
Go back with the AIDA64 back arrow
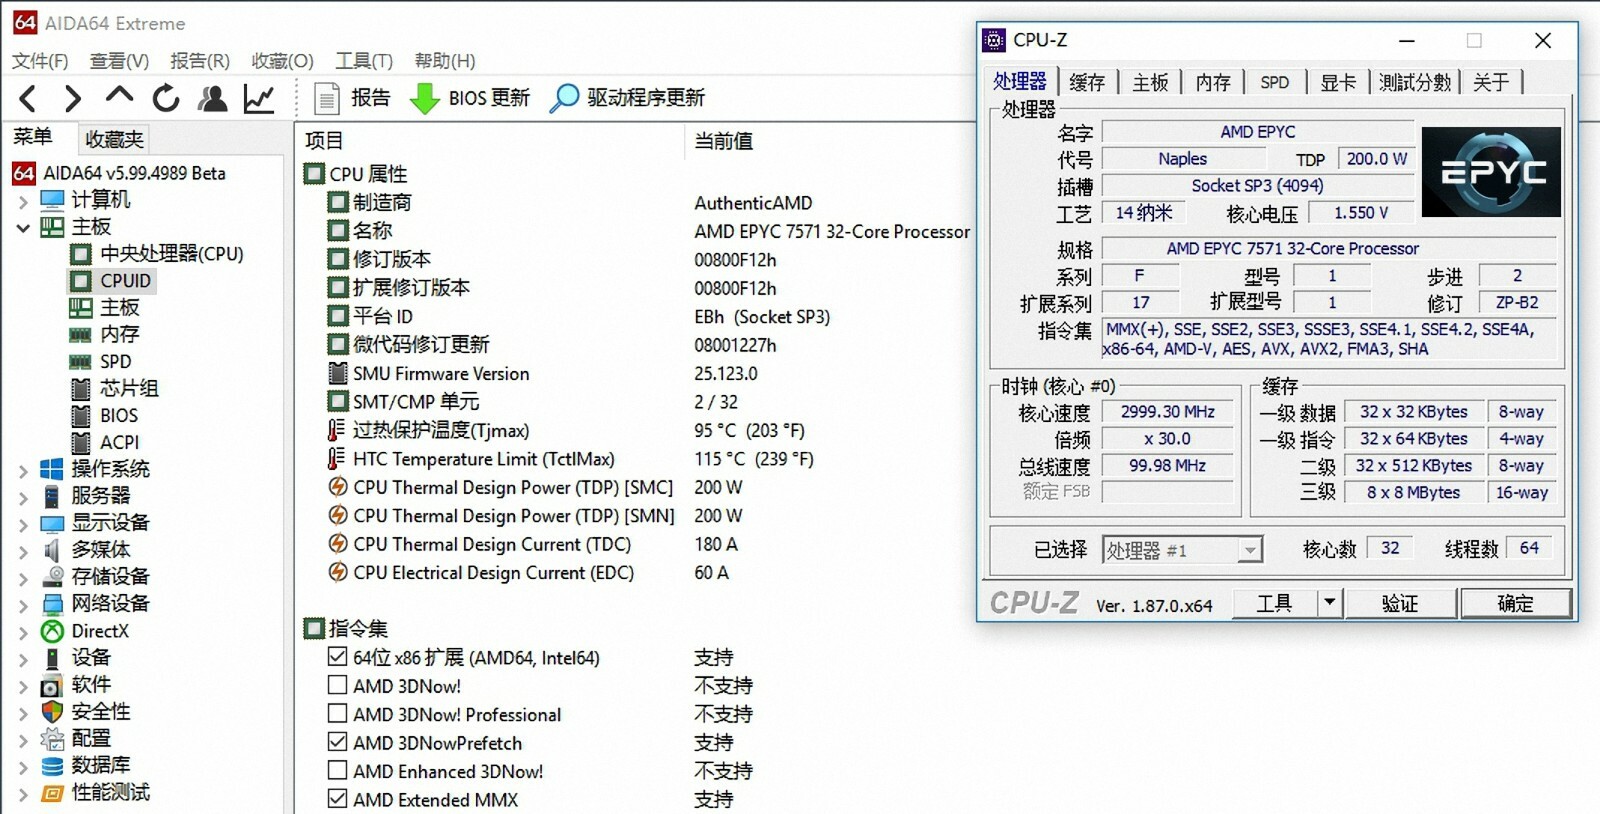click(x=28, y=98)
